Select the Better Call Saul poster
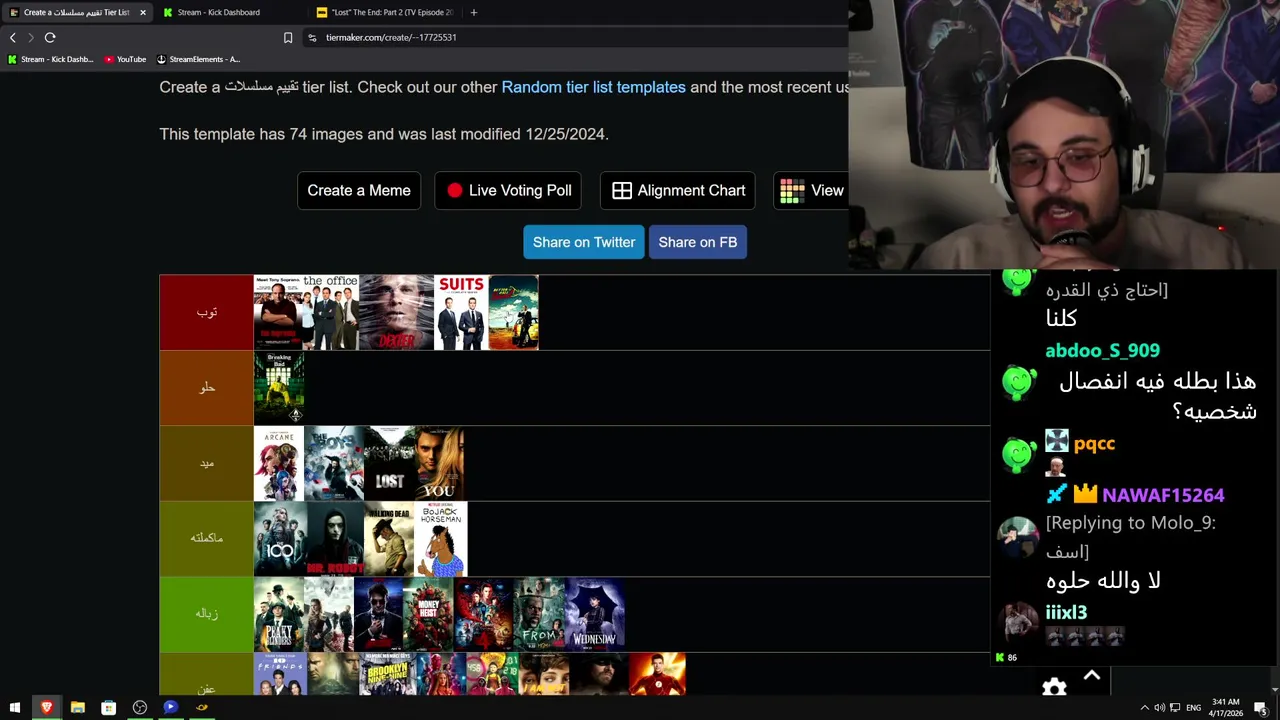The height and width of the screenshot is (720, 1280). point(513,312)
